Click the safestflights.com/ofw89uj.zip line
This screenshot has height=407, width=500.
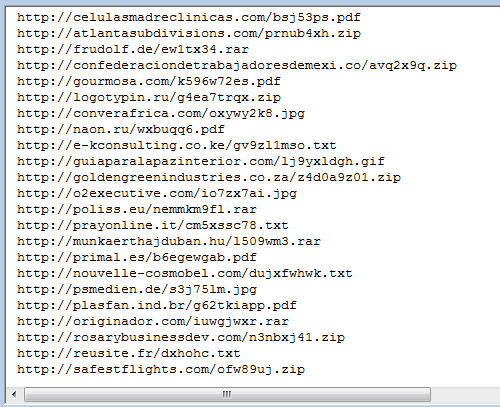coord(161,369)
